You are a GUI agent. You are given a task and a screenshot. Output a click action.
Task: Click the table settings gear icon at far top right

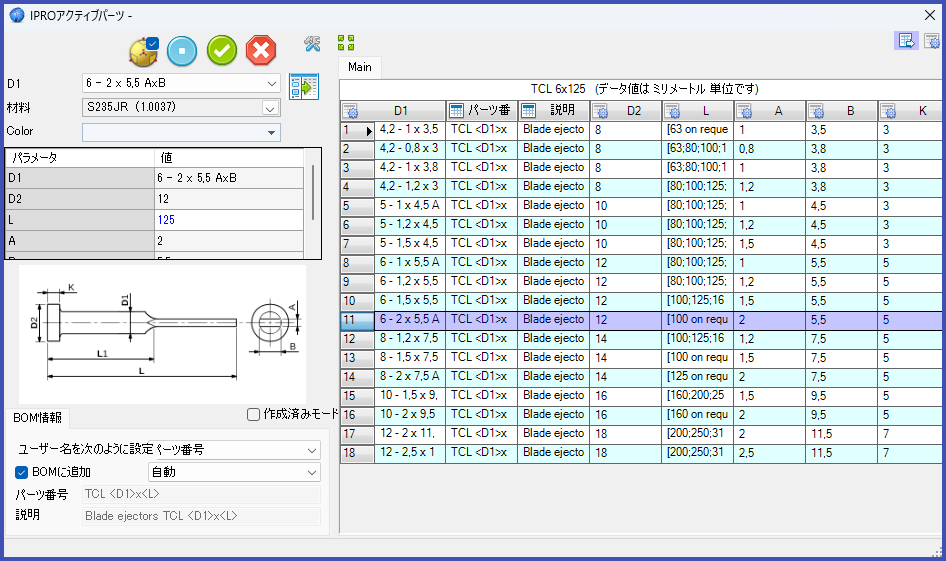click(x=931, y=41)
